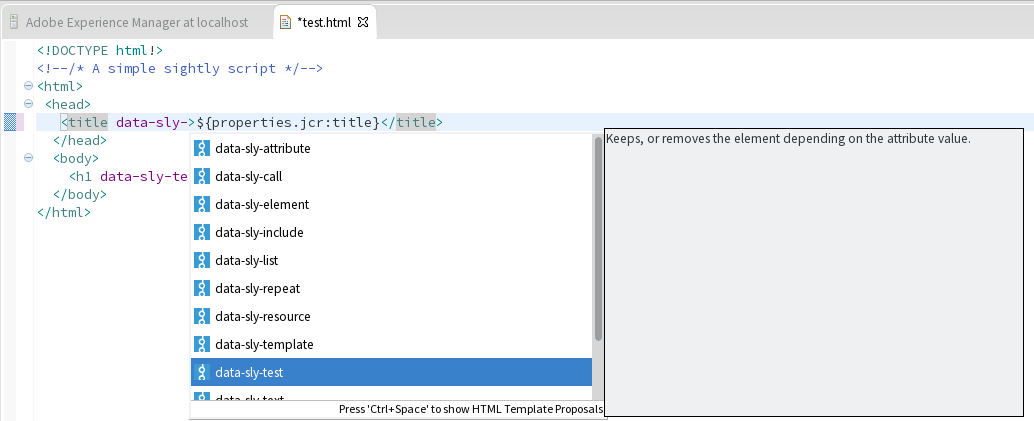Fold the body element block
Screen dimensions: 1034x421
pyautogui.click(x=29, y=158)
